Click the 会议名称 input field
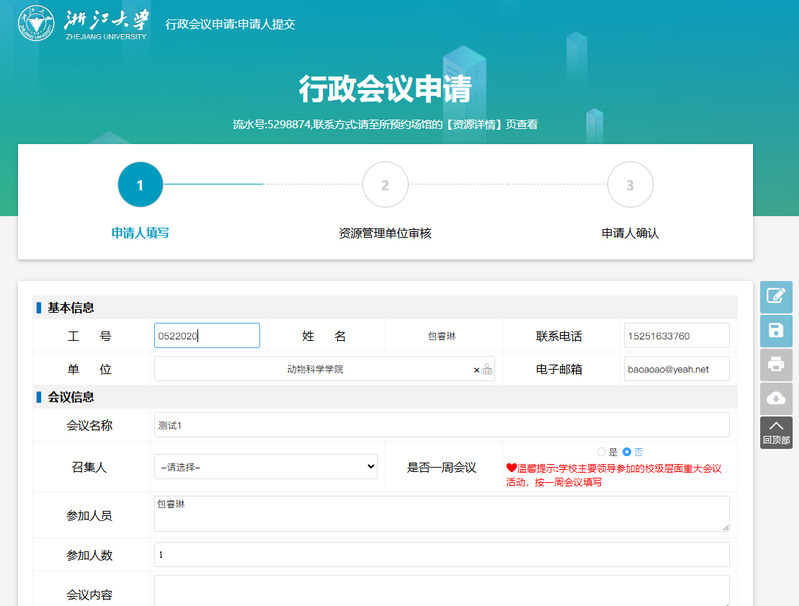This screenshot has width=799, height=606. [441, 425]
